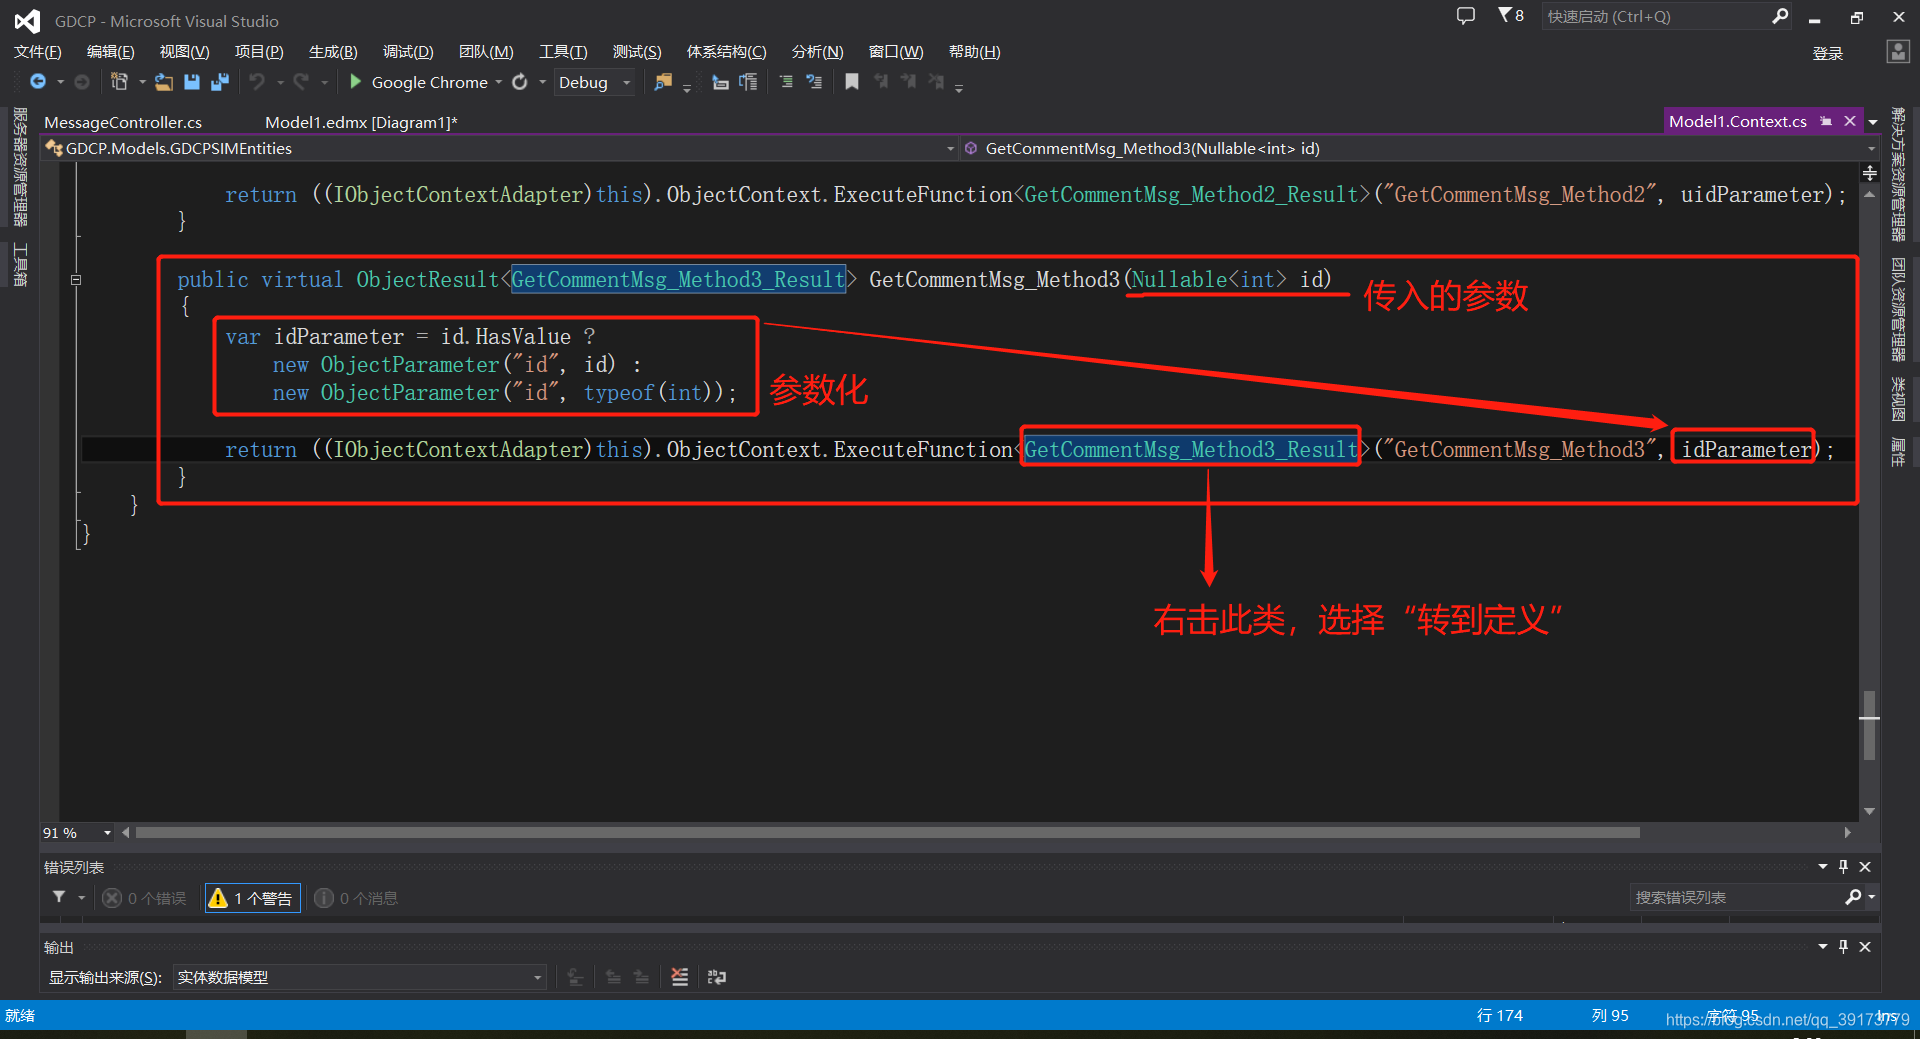Image resolution: width=1920 pixels, height=1039 pixels.
Task: Close the Error List (错误列表) panel
Action: tap(1865, 867)
